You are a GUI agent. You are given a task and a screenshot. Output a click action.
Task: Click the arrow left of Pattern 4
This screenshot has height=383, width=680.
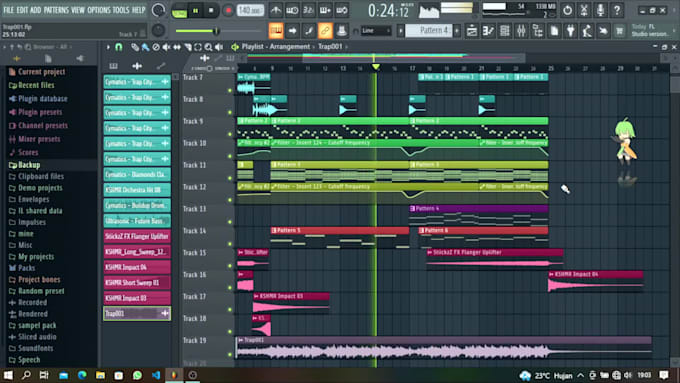400,30
